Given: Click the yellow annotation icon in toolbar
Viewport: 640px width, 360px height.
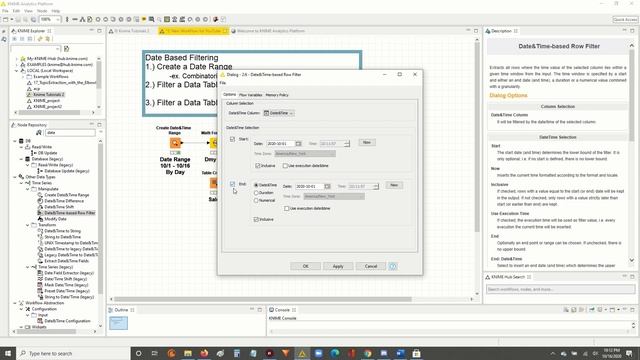Looking at the screenshot, I should 144,19.
